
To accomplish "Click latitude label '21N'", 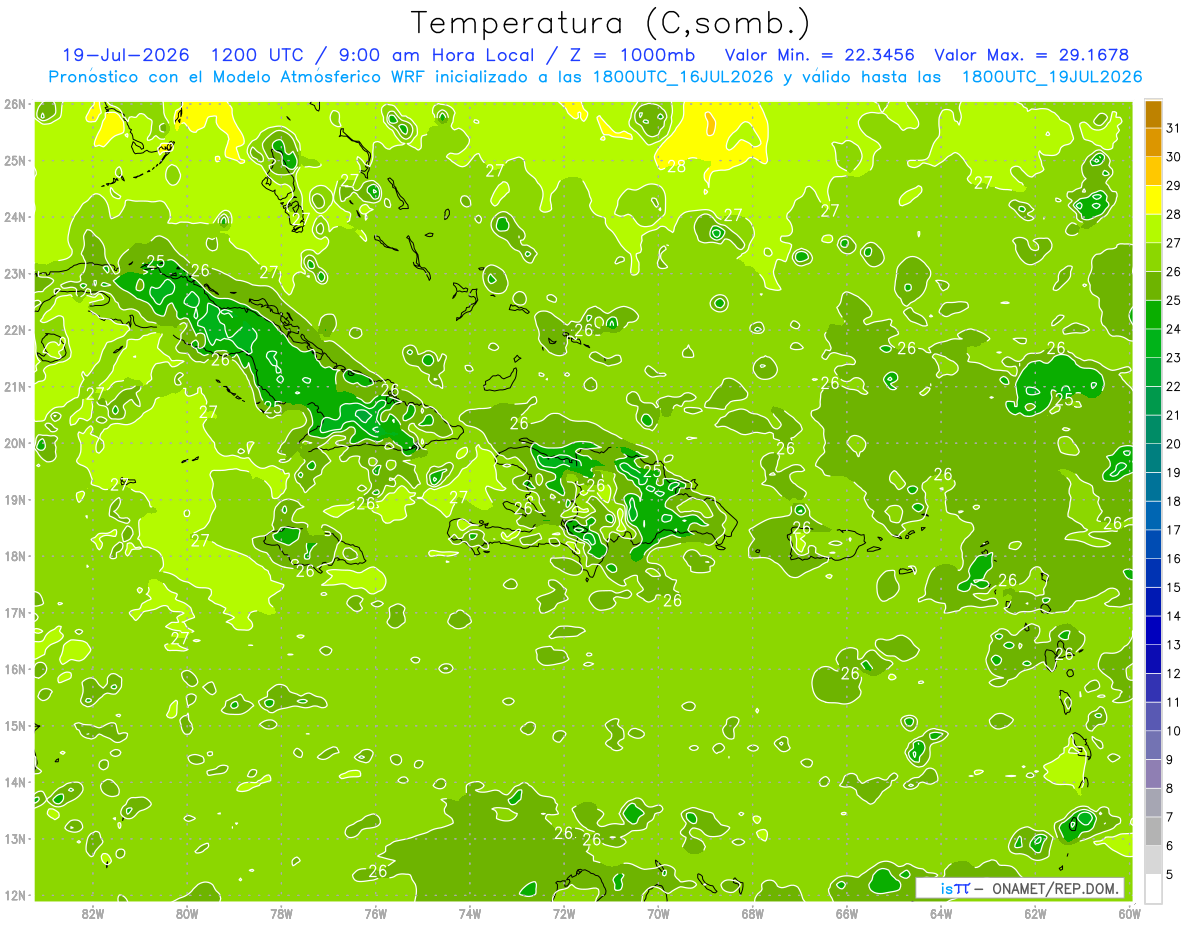I will point(15,386).
